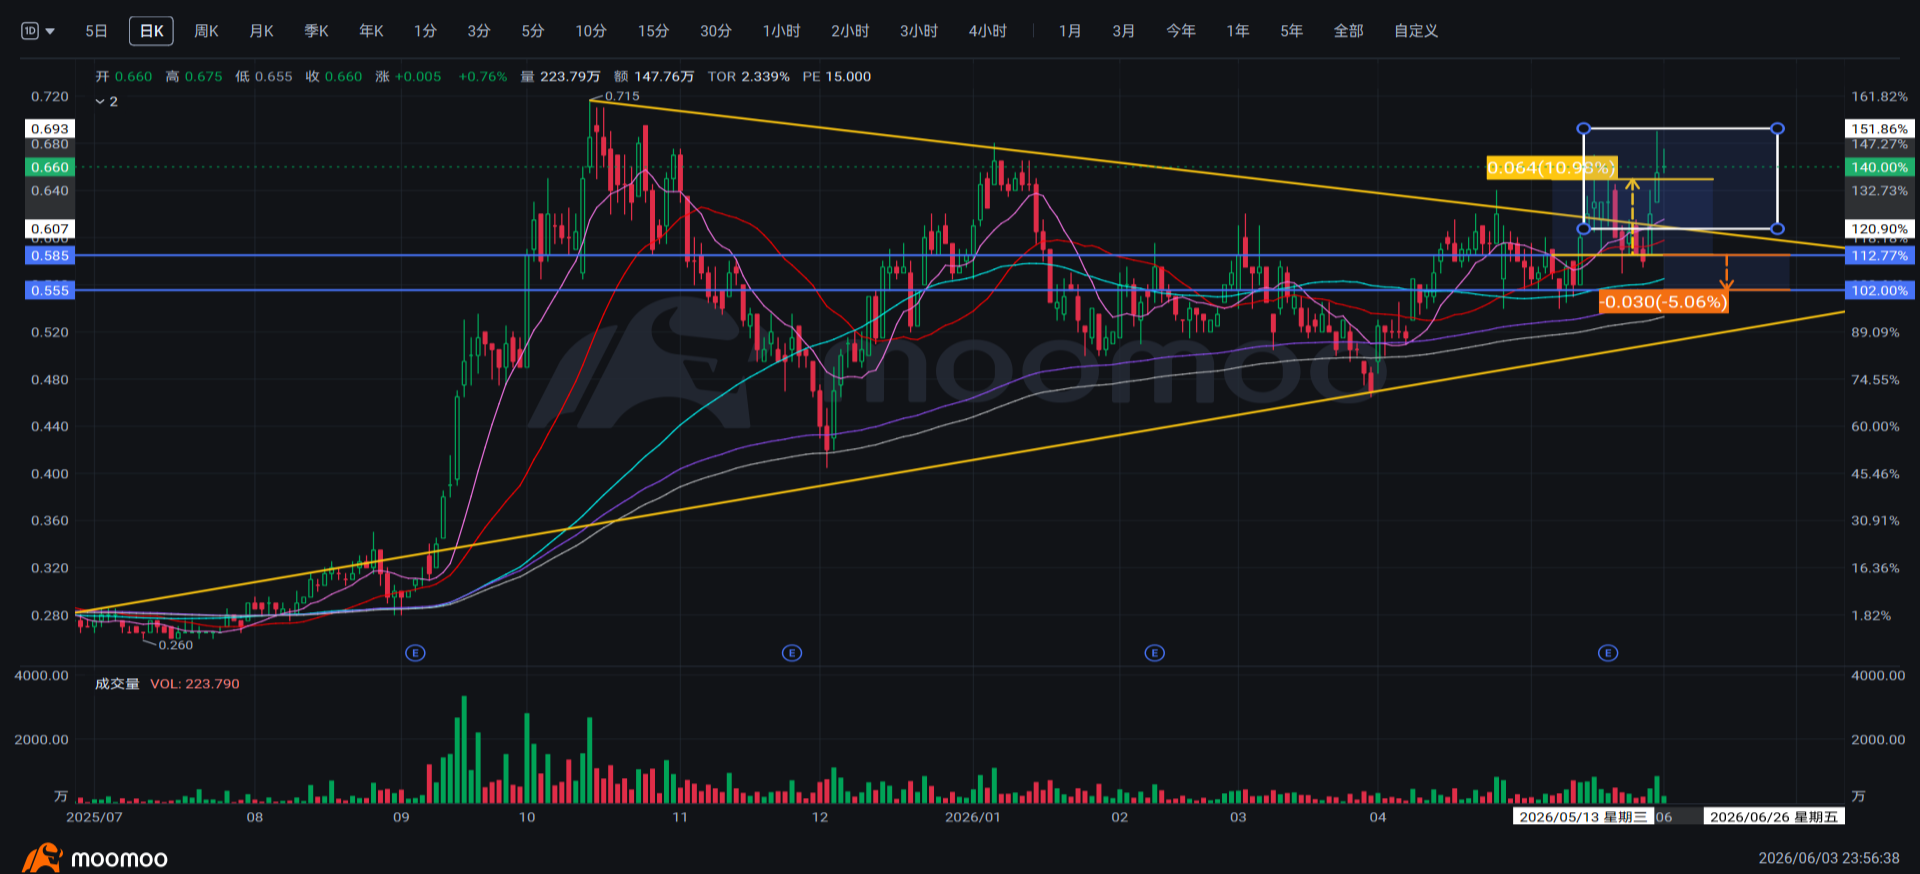Grab the bottom-right handle of measurement box

pos(1777,229)
